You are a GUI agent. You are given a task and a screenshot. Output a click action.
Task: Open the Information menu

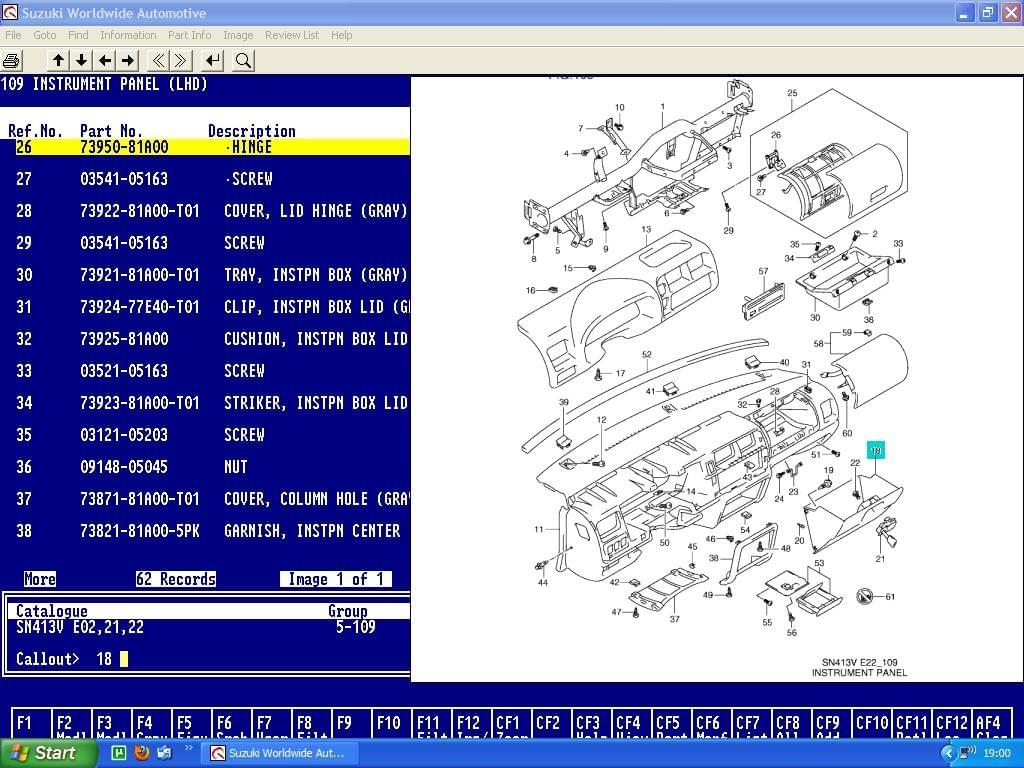click(128, 35)
